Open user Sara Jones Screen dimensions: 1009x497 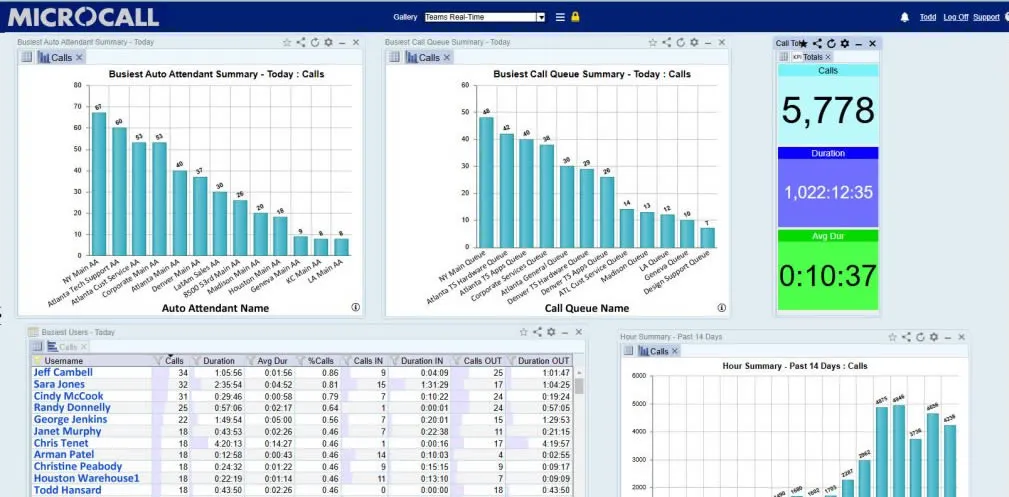[x=59, y=384]
